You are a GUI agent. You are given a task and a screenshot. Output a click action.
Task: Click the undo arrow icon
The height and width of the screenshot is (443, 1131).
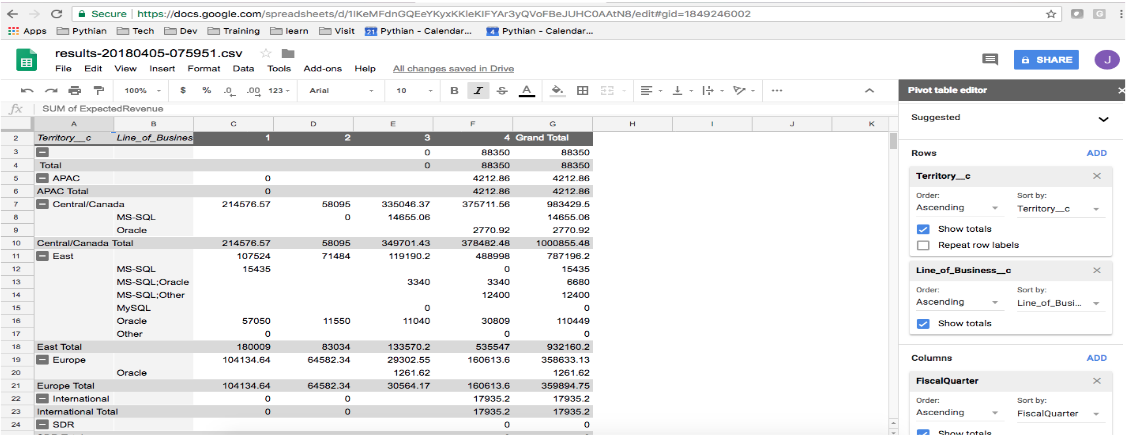pyautogui.click(x=27, y=90)
